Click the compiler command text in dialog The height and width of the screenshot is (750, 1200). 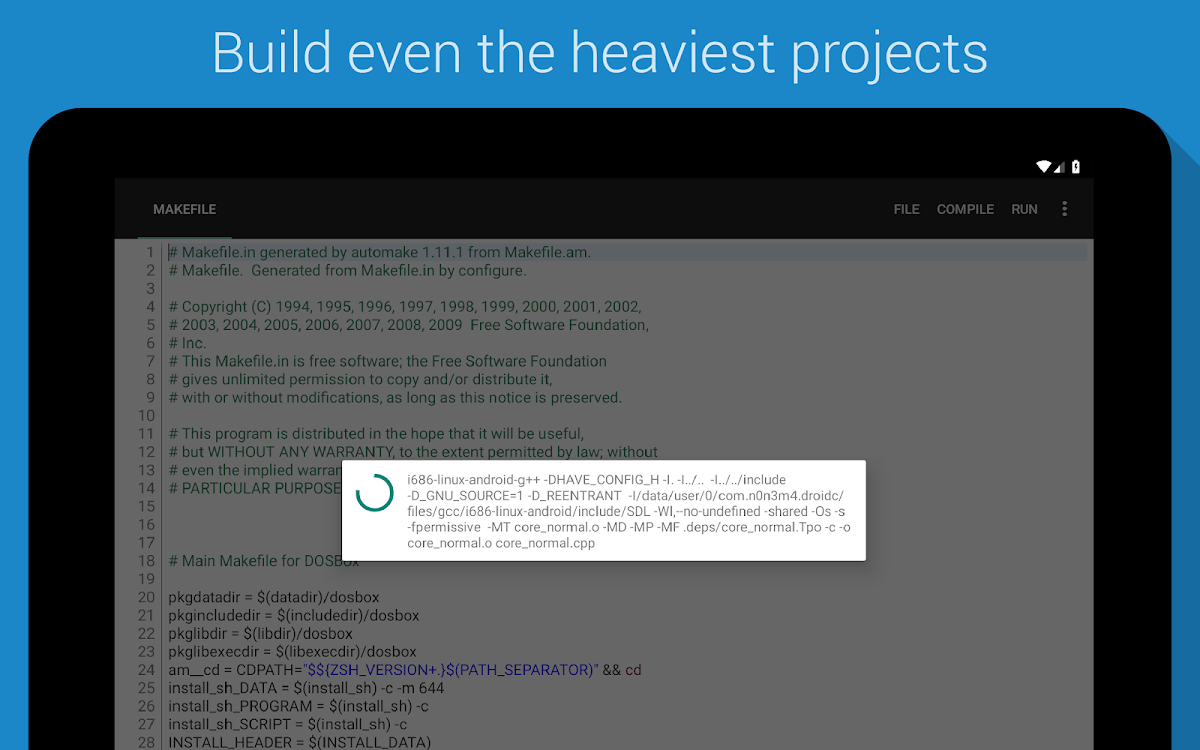click(628, 511)
